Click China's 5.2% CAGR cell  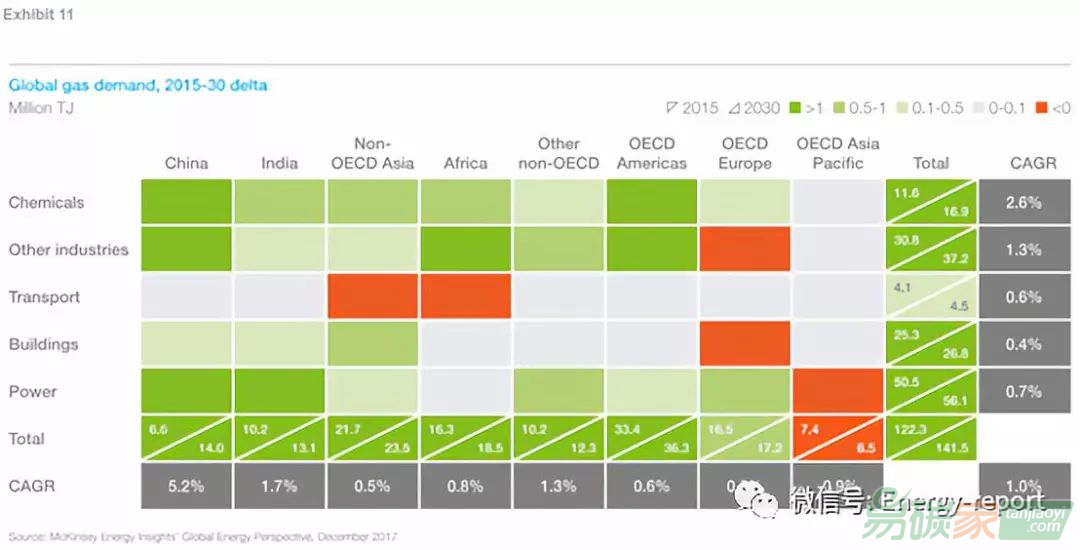186,486
